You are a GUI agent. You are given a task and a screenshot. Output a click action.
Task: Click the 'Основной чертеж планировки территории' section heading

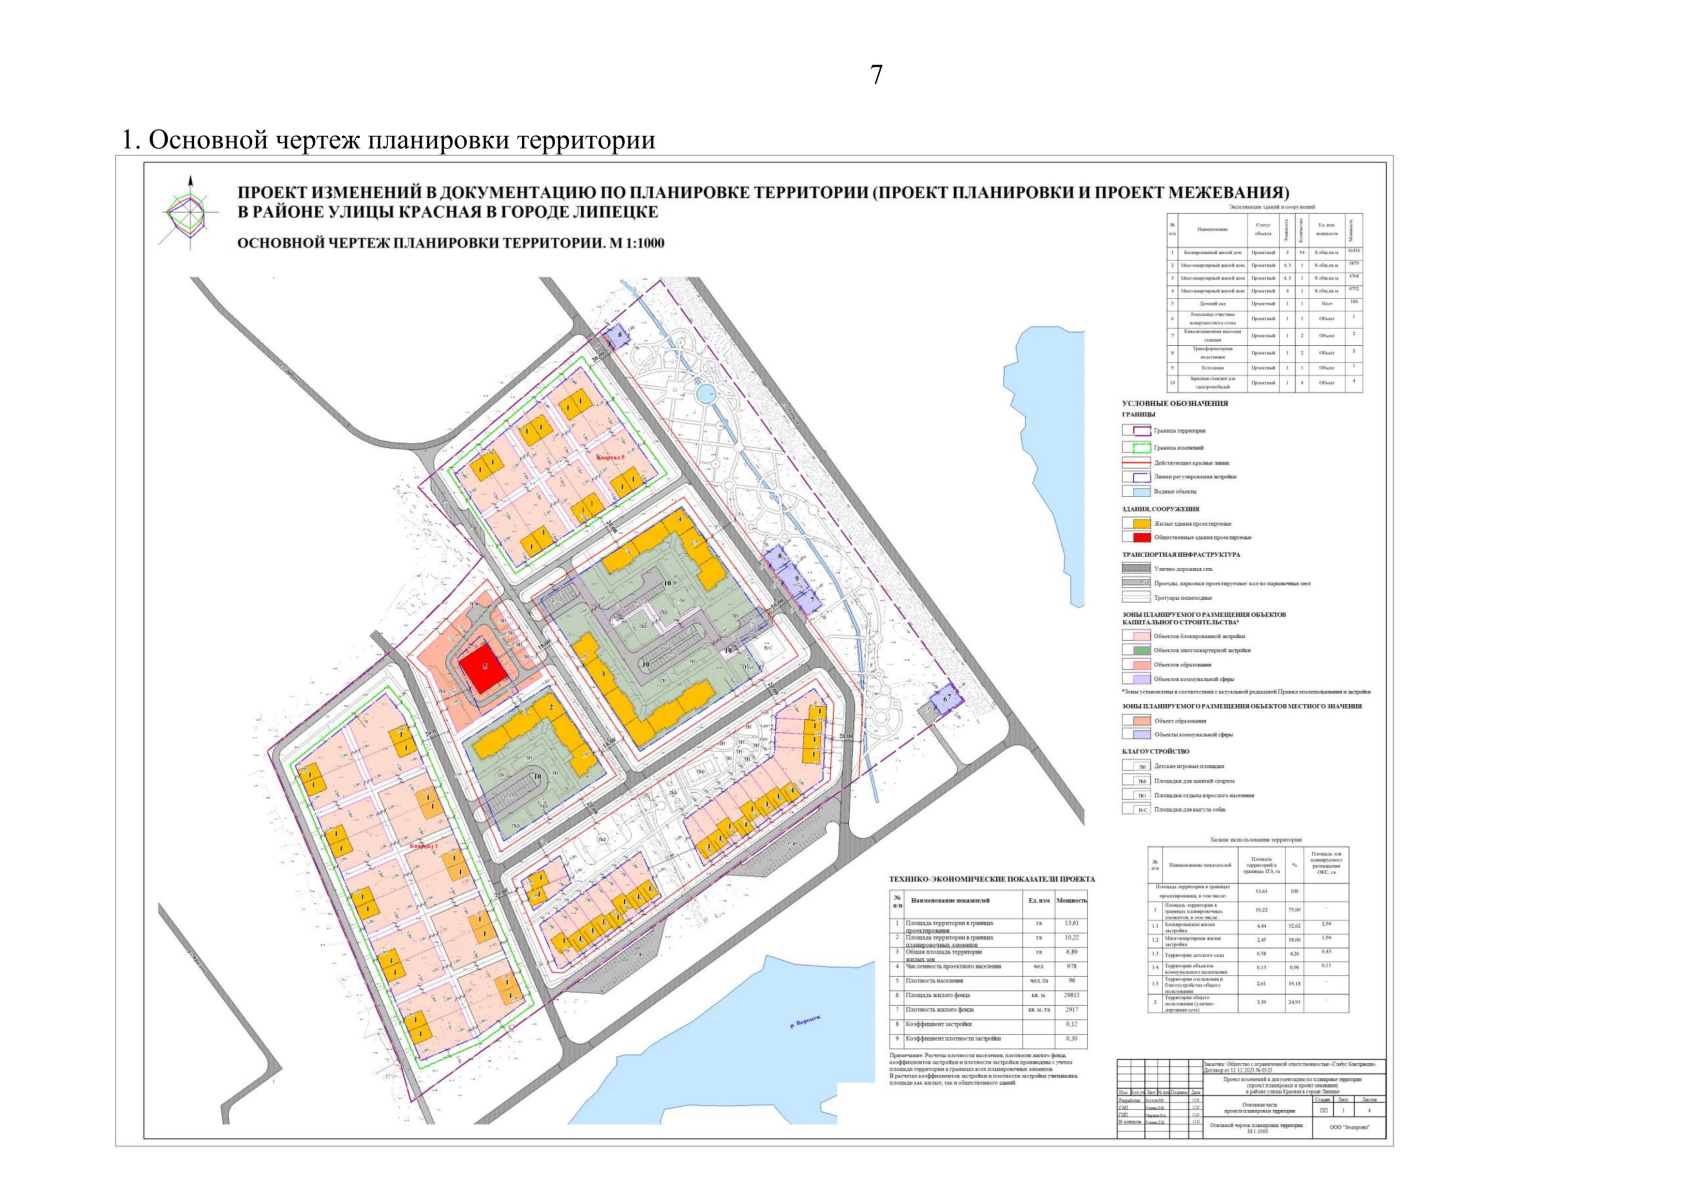point(388,140)
